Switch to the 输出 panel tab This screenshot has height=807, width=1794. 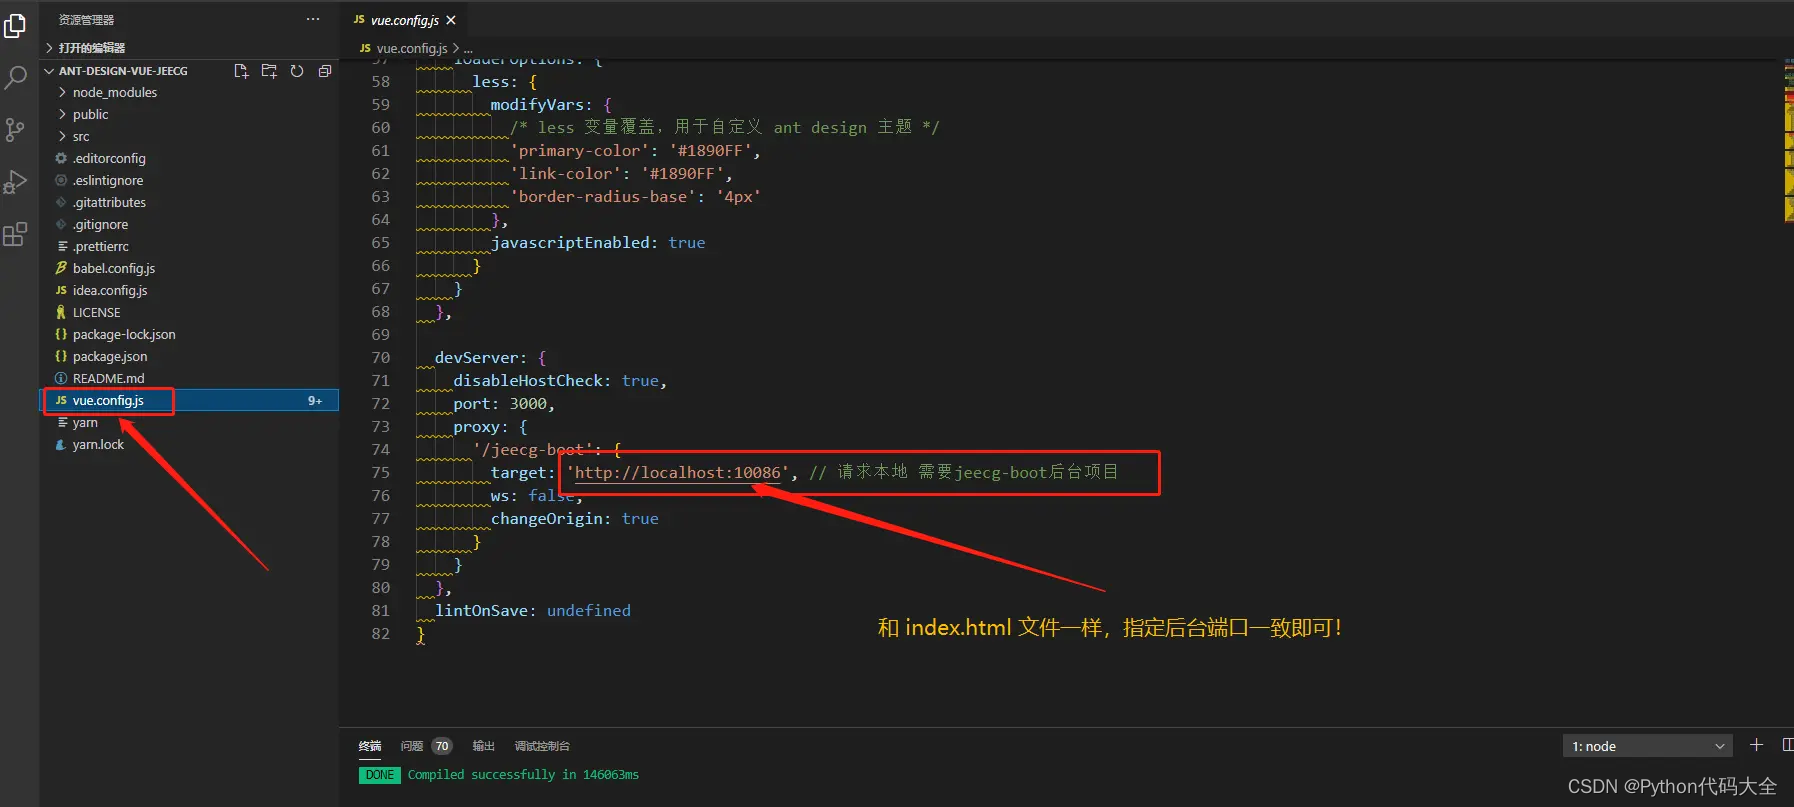pos(483,746)
